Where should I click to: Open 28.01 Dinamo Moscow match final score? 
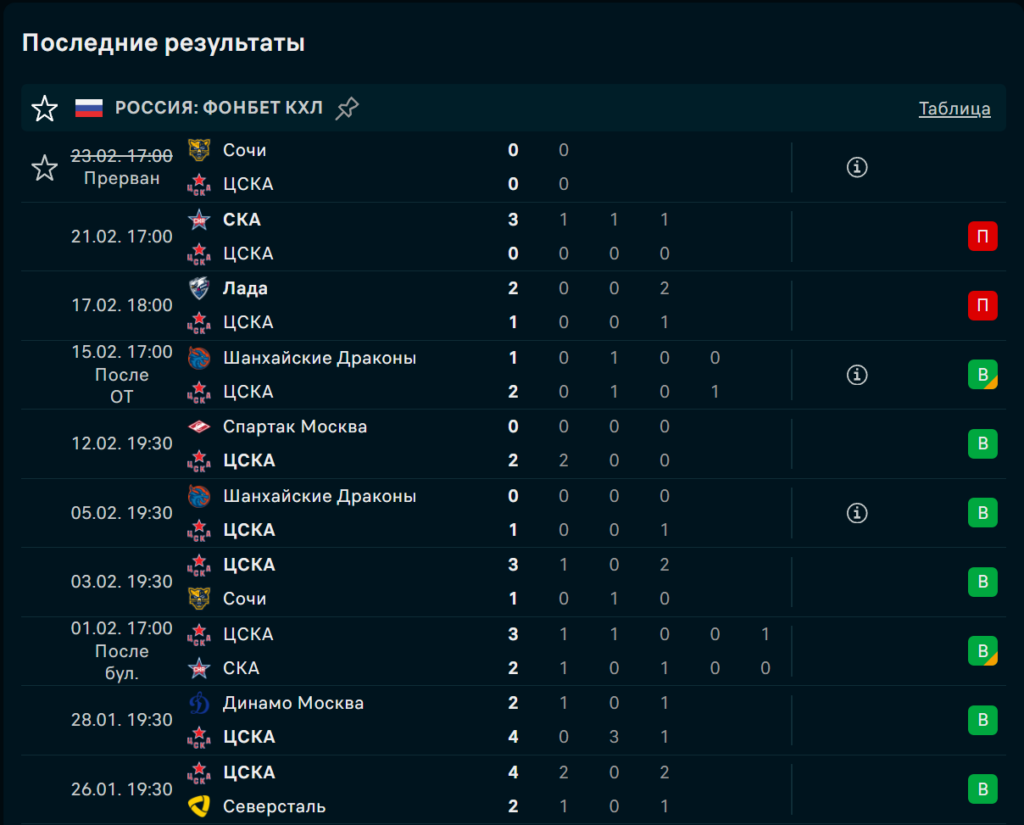point(513,720)
